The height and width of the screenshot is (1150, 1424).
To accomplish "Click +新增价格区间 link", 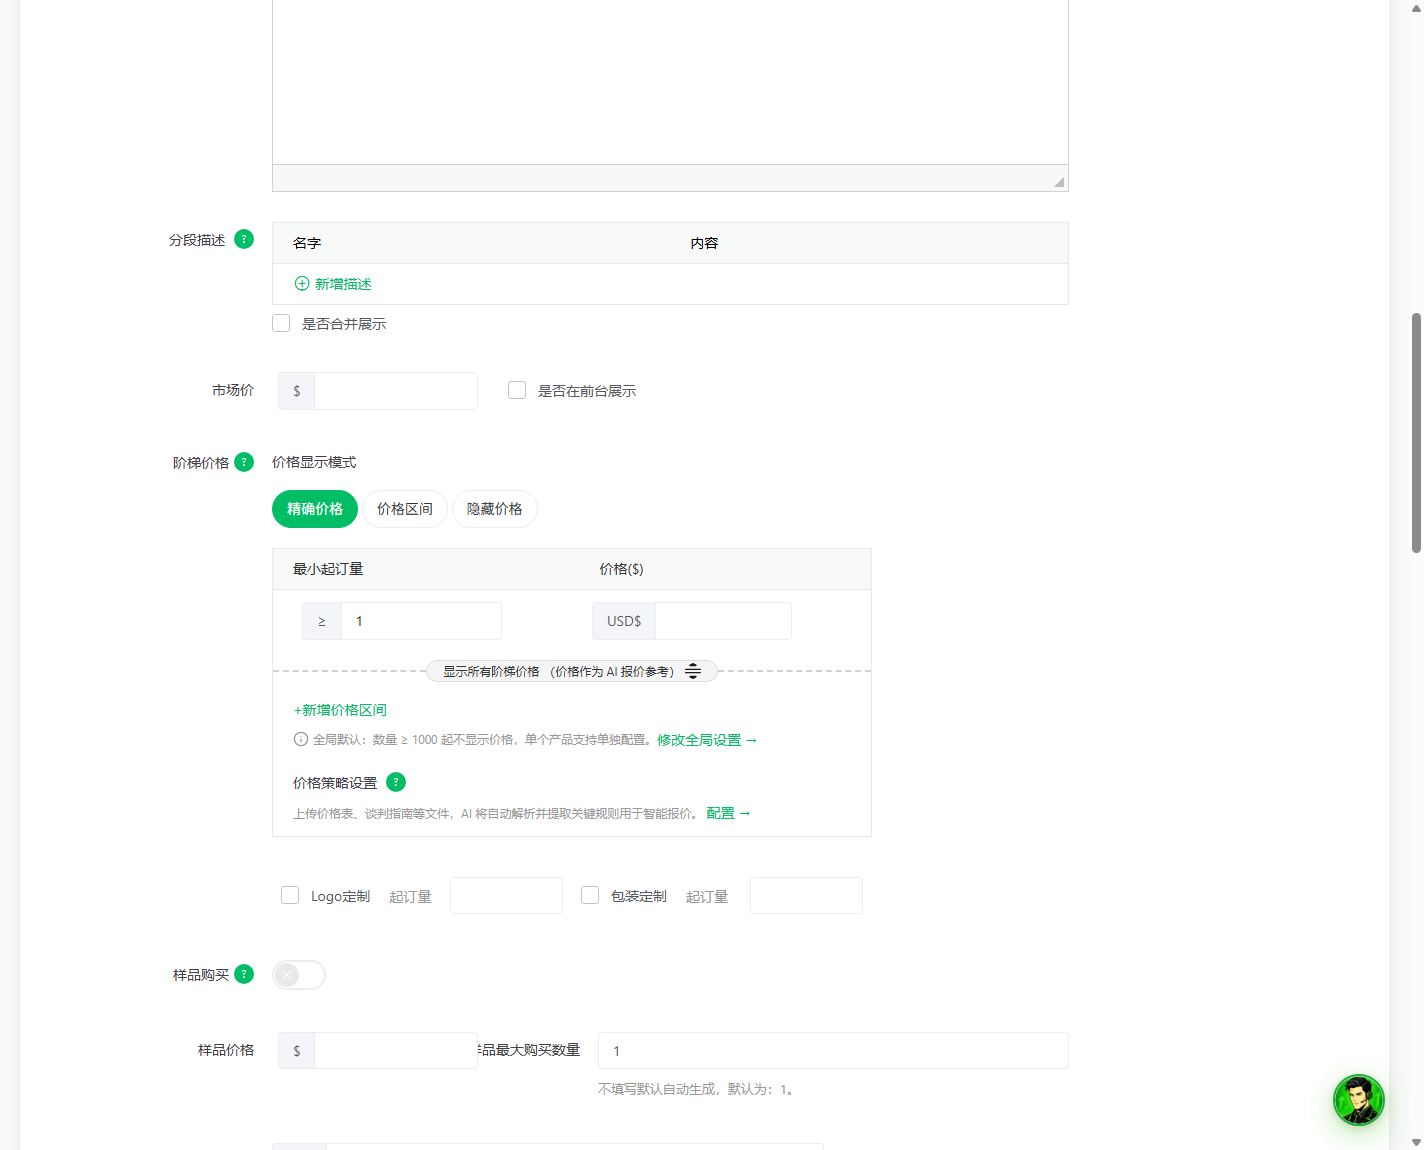I will point(340,710).
